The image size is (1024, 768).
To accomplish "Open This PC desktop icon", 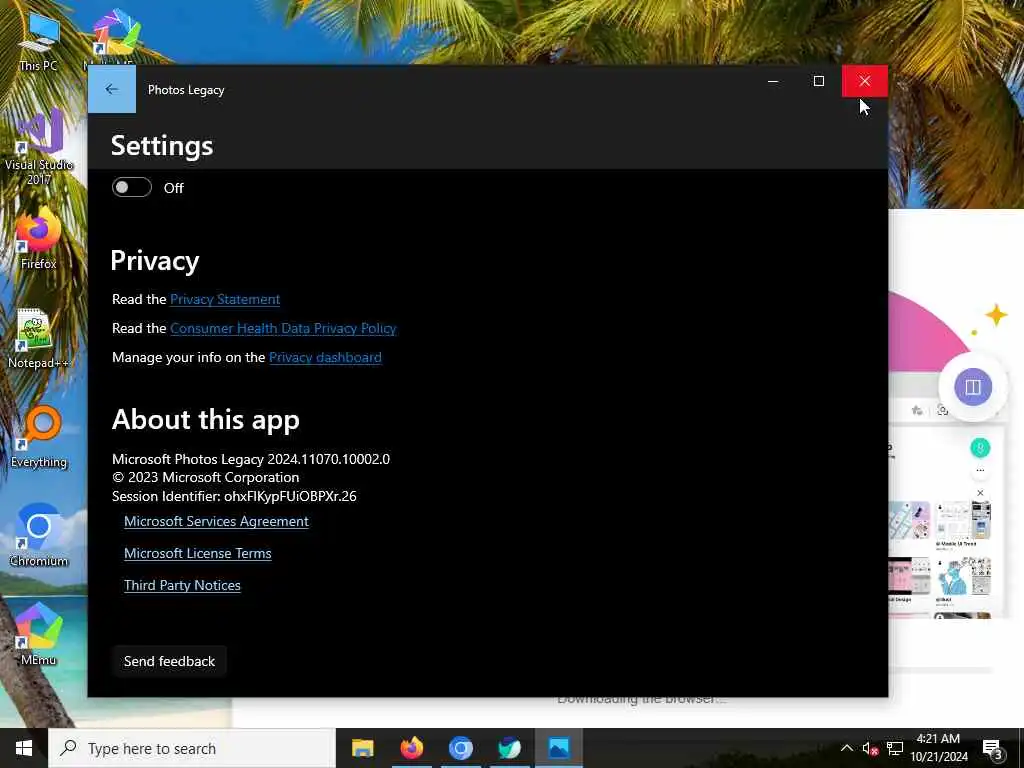I will [x=39, y=42].
